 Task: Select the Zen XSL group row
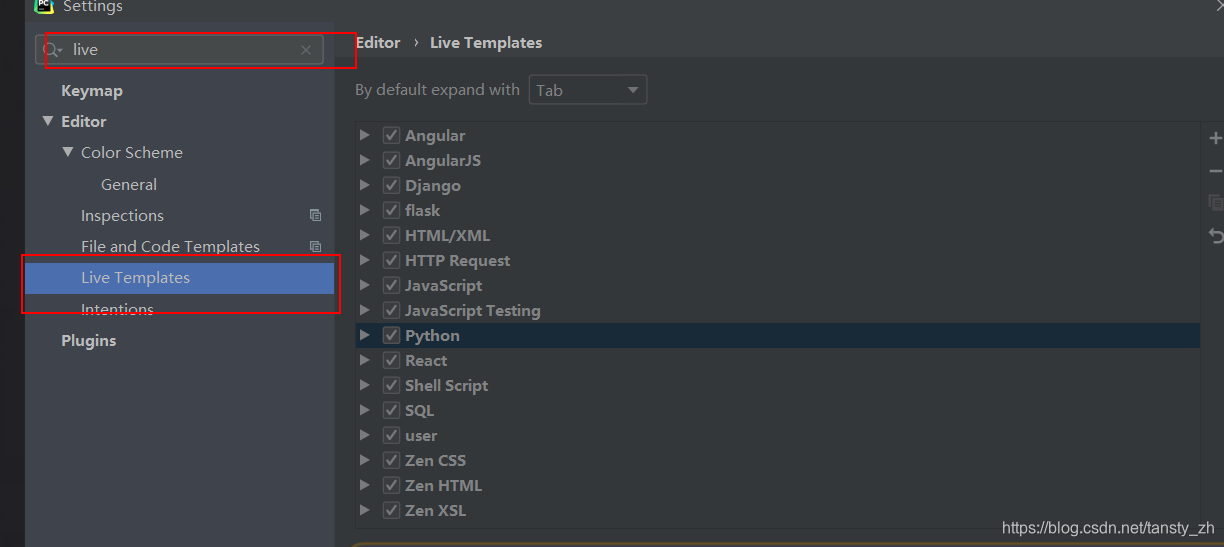click(x=778, y=510)
